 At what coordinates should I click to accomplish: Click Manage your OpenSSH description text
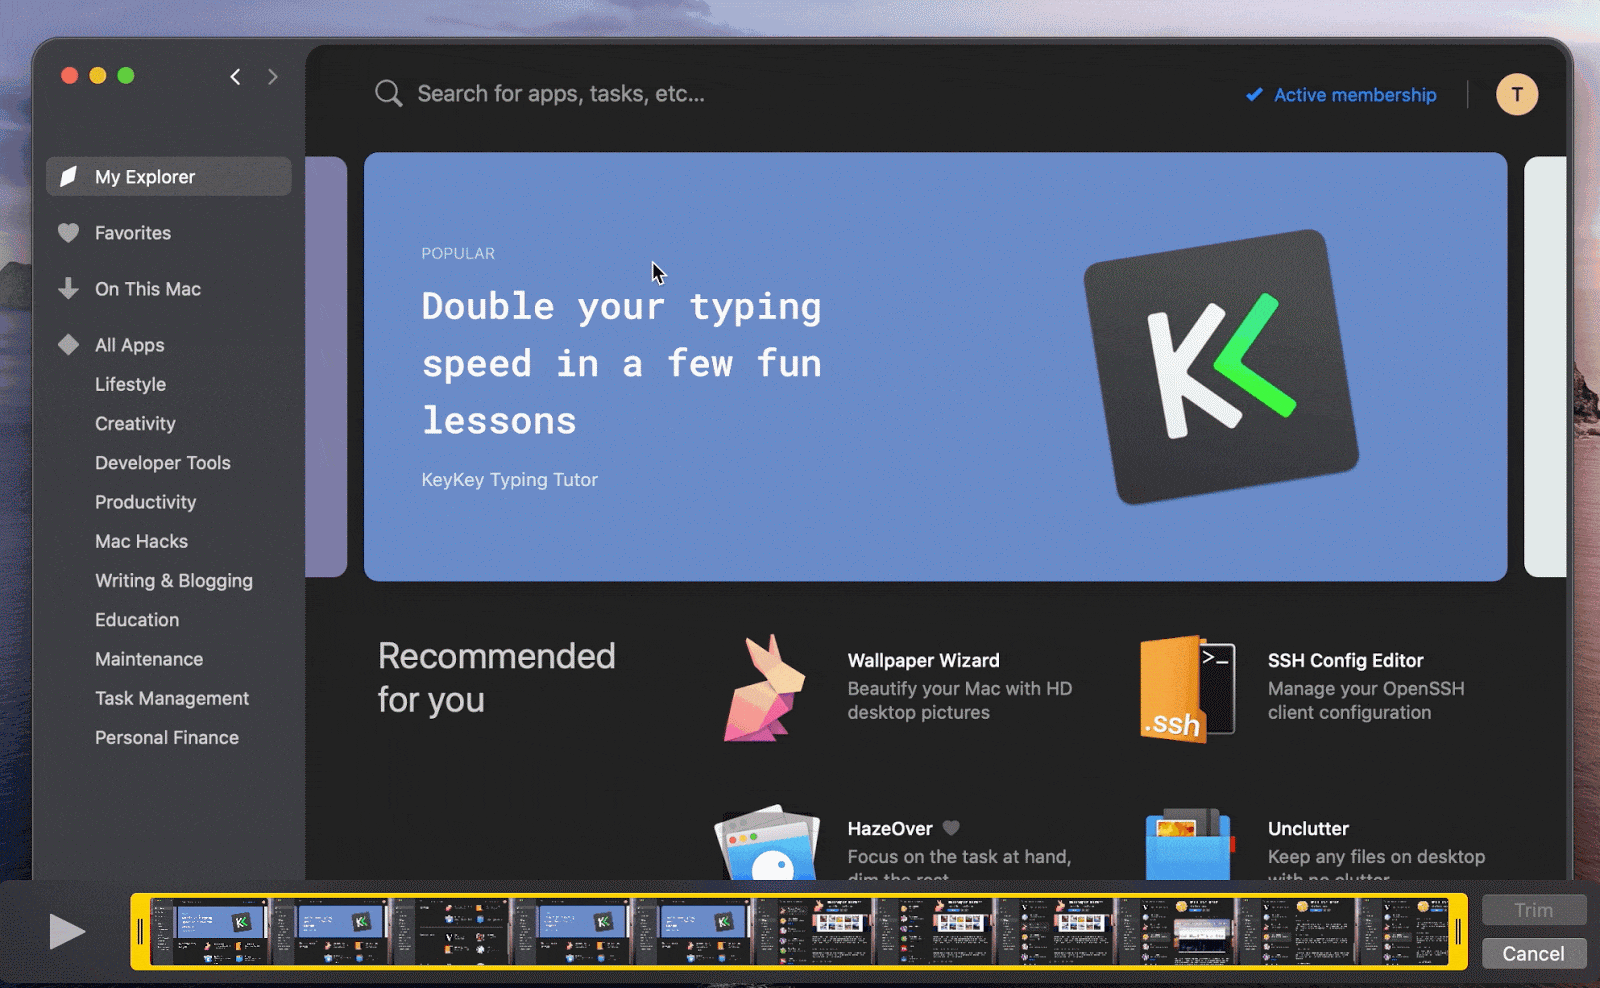pos(1366,701)
